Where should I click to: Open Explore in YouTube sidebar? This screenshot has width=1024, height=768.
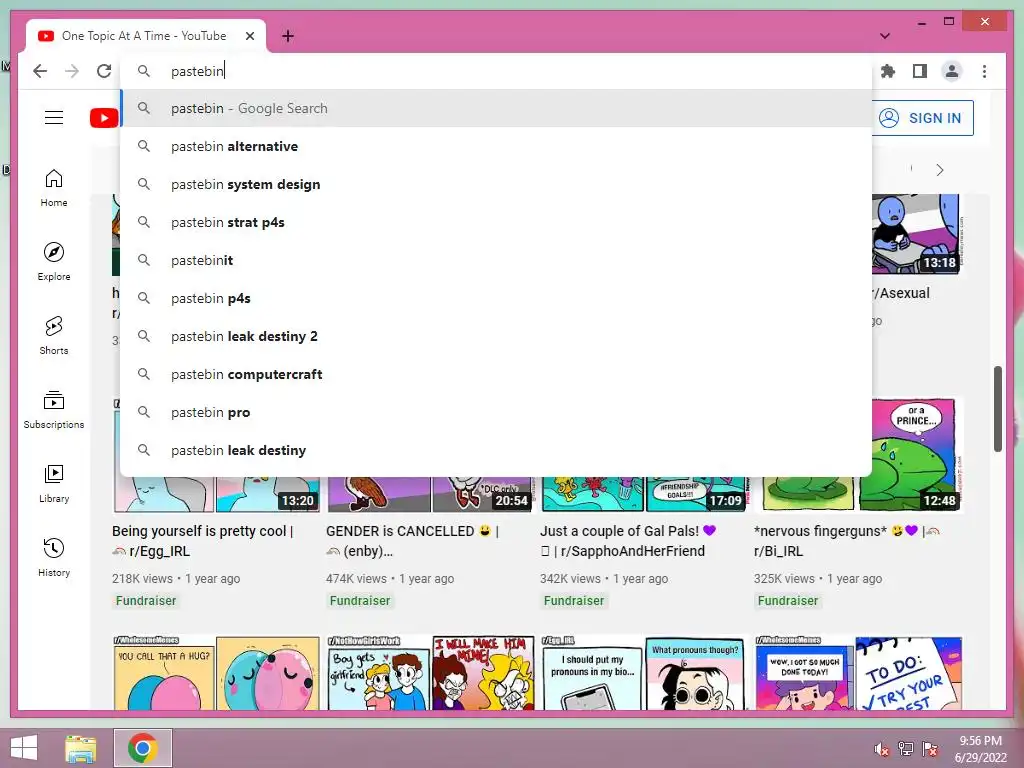click(x=54, y=262)
